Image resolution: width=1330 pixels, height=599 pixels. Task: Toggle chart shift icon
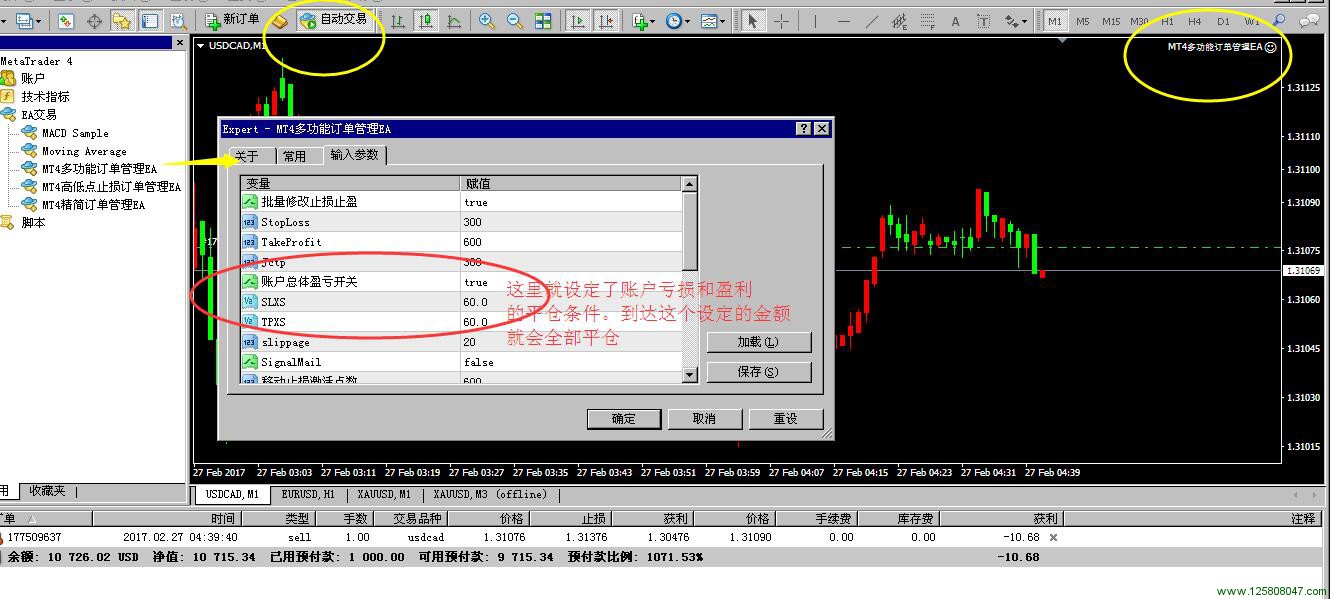605,20
